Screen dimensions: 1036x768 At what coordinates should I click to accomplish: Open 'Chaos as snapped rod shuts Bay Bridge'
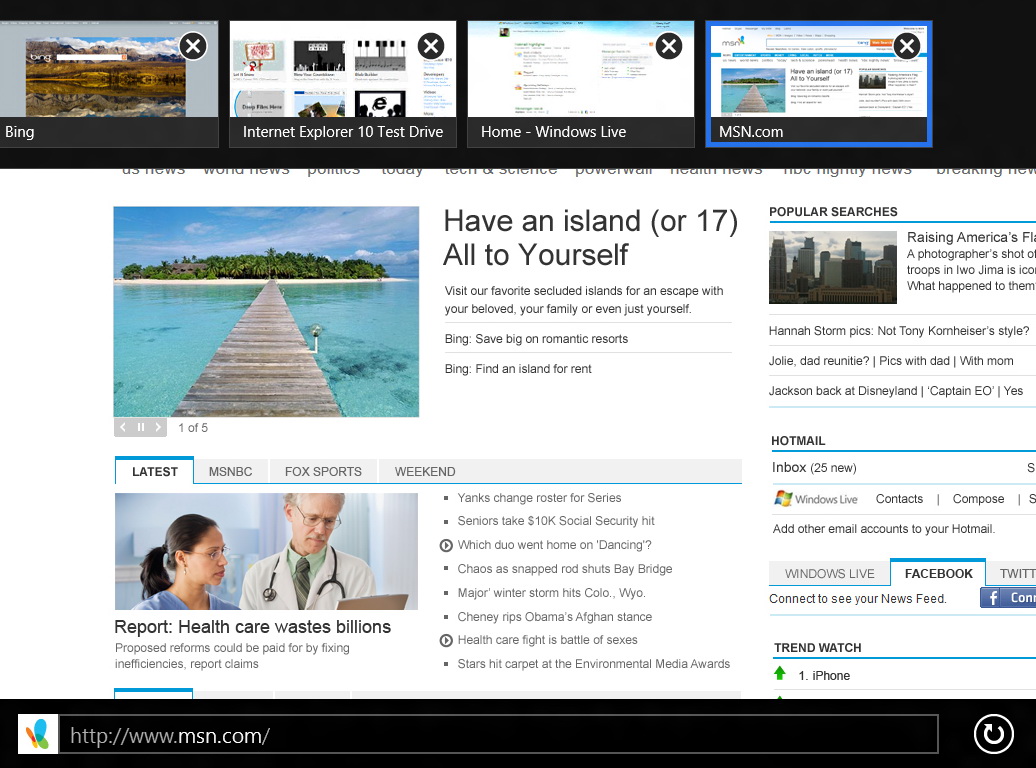click(x=565, y=568)
